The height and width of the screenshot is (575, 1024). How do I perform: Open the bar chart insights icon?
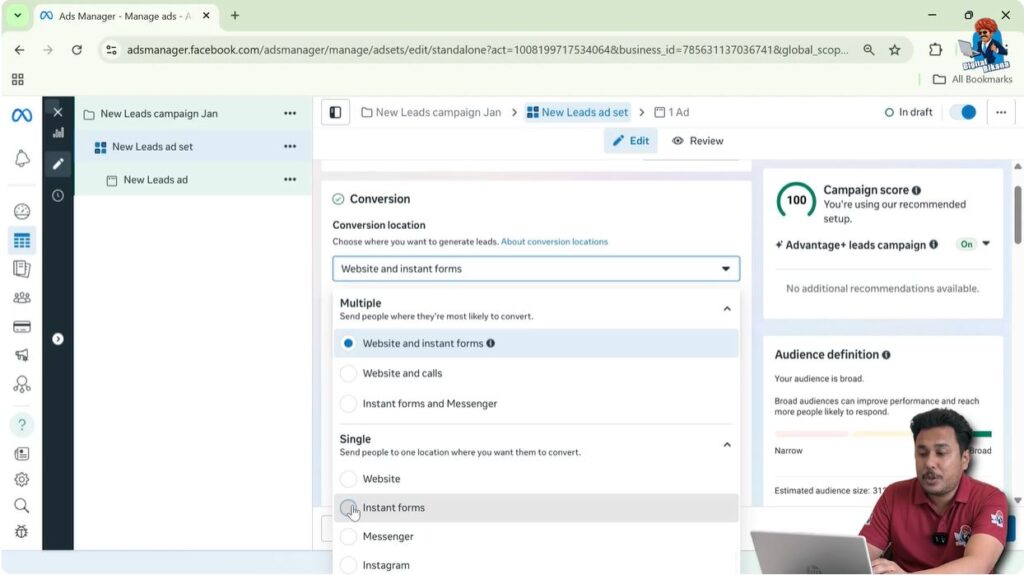[x=58, y=133]
